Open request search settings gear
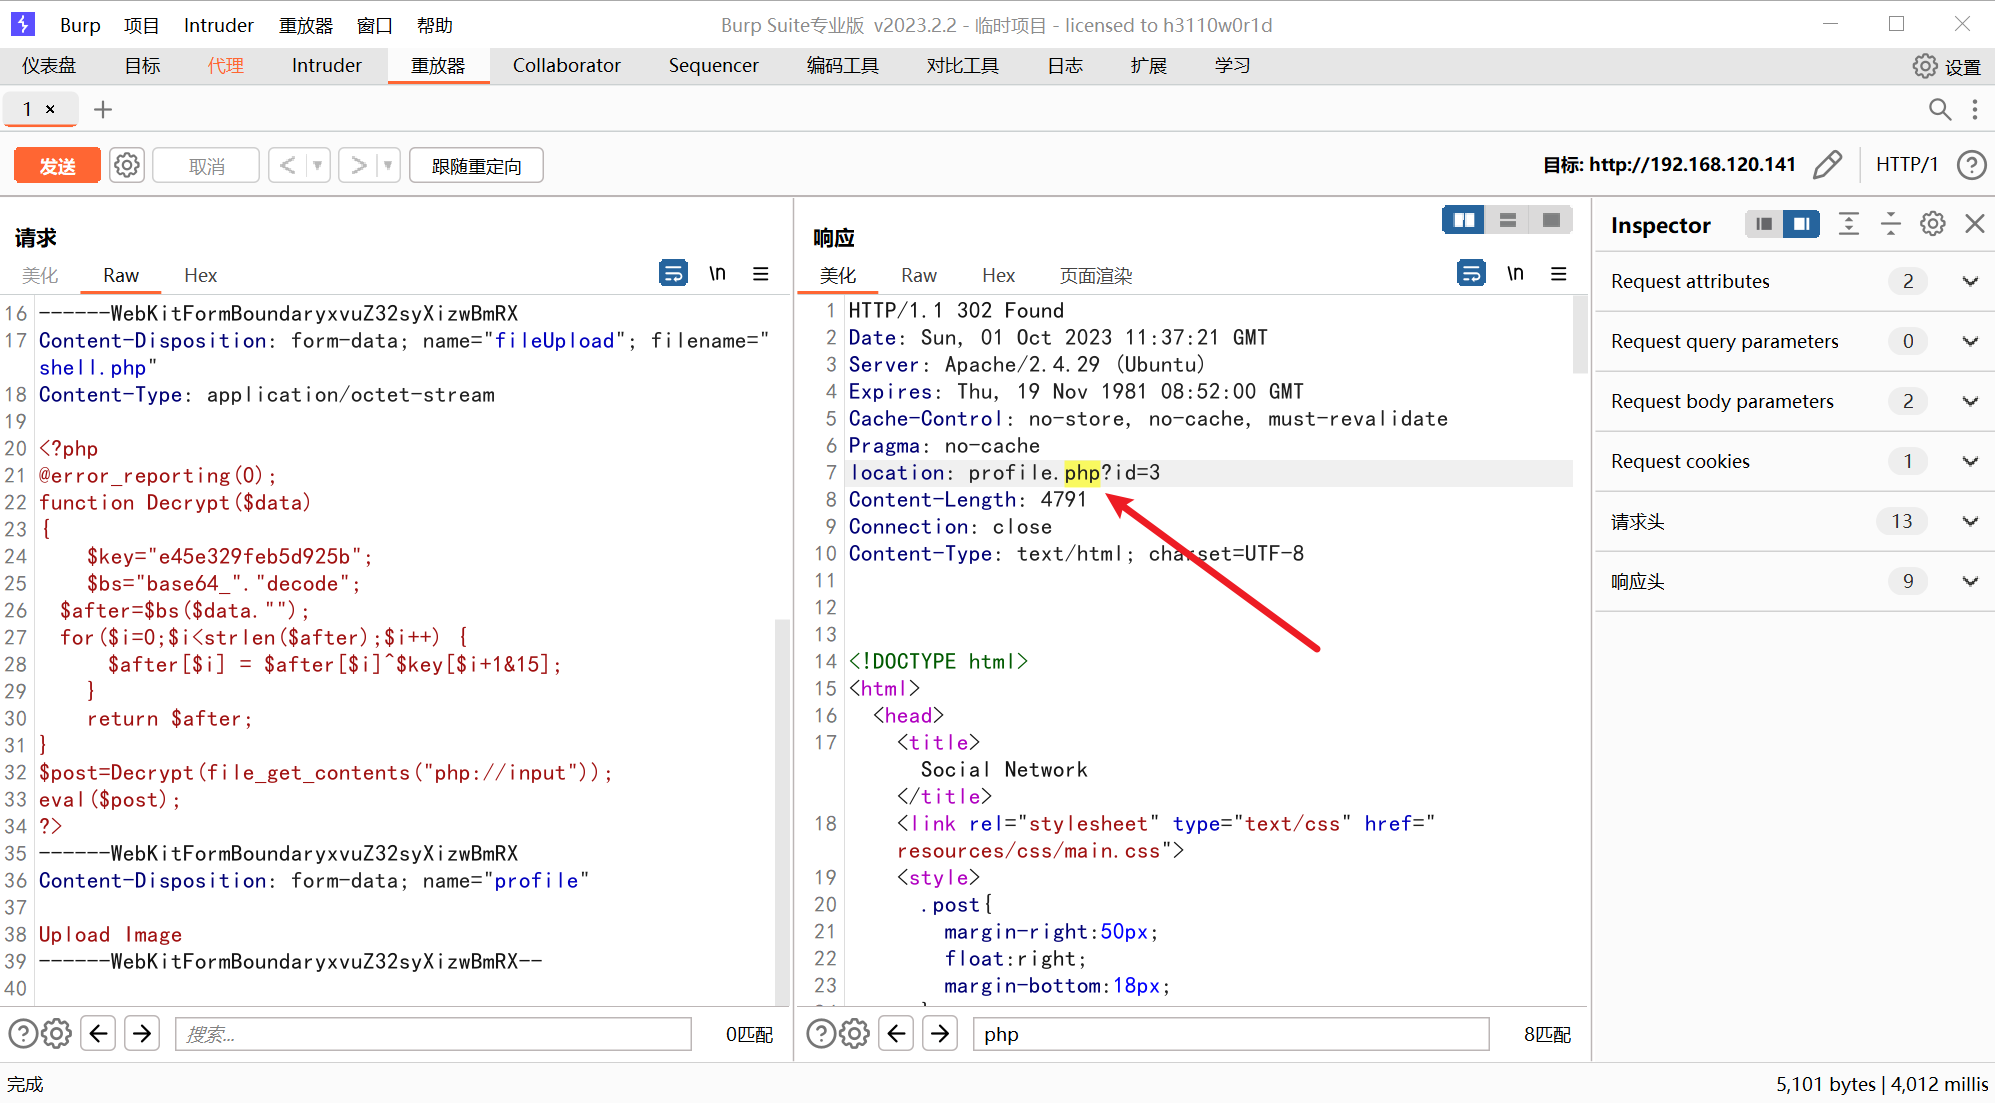The image size is (1995, 1103). (x=57, y=1033)
